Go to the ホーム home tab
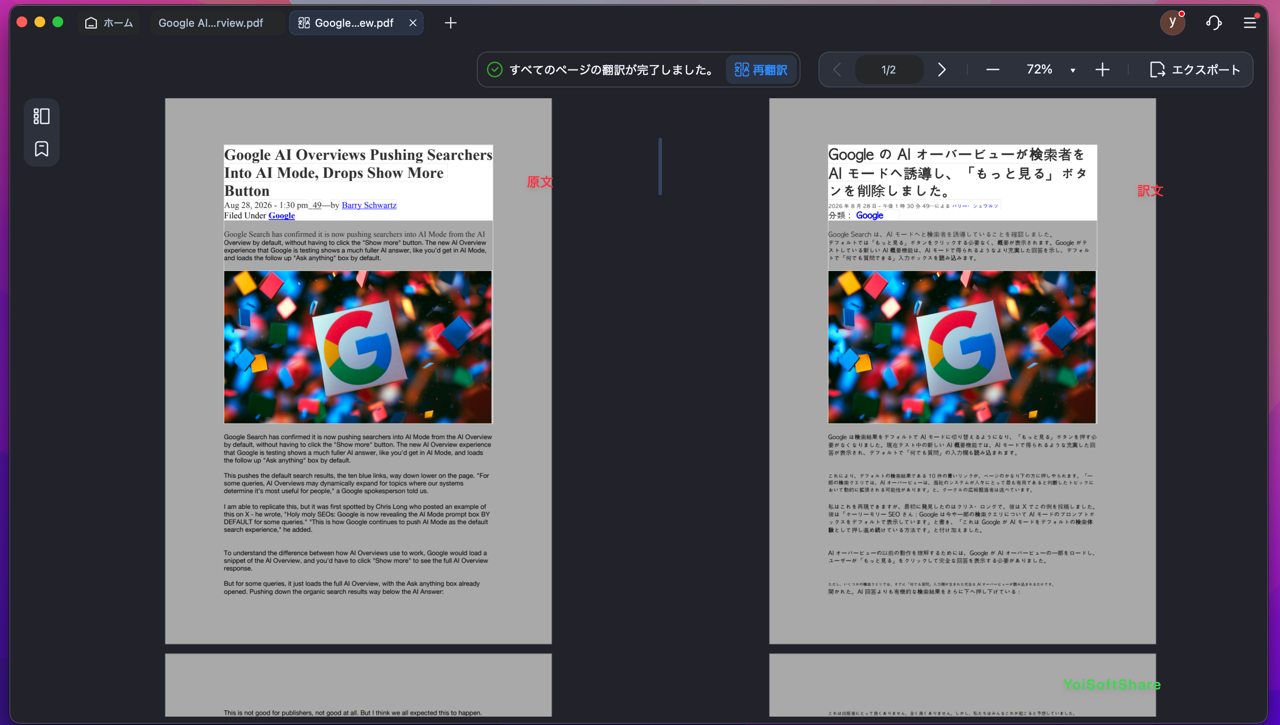Viewport: 1280px width, 725px height. pos(109,23)
